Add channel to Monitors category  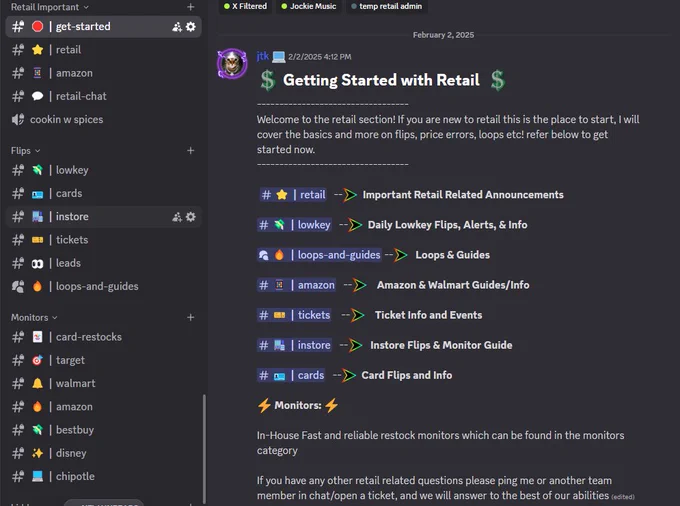[190, 317]
